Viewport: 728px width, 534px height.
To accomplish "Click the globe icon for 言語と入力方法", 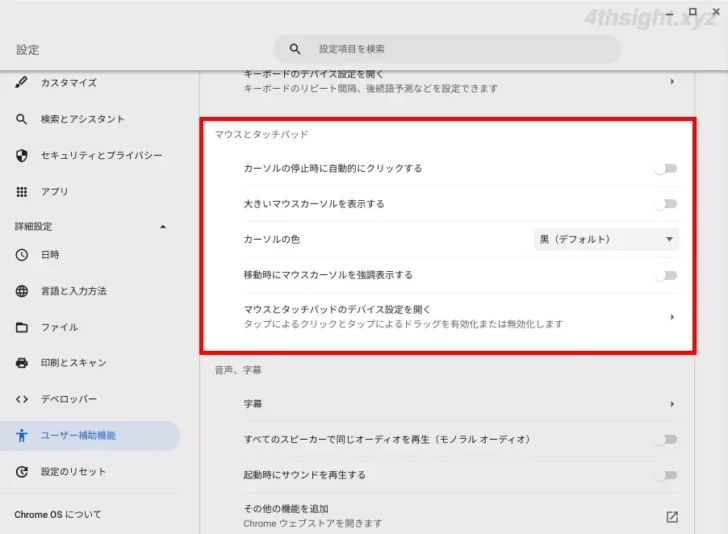I will [x=21, y=291].
